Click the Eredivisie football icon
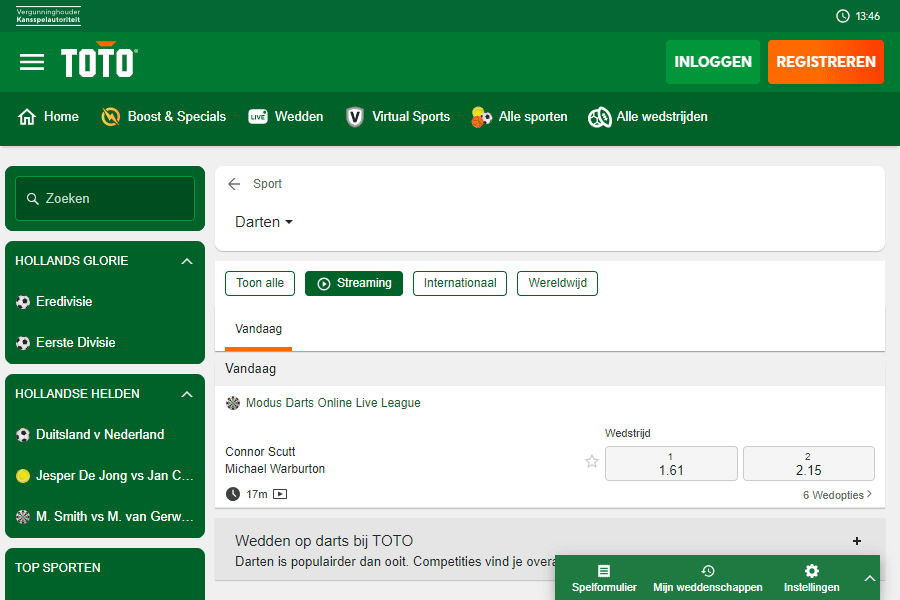900x600 pixels. [23, 302]
